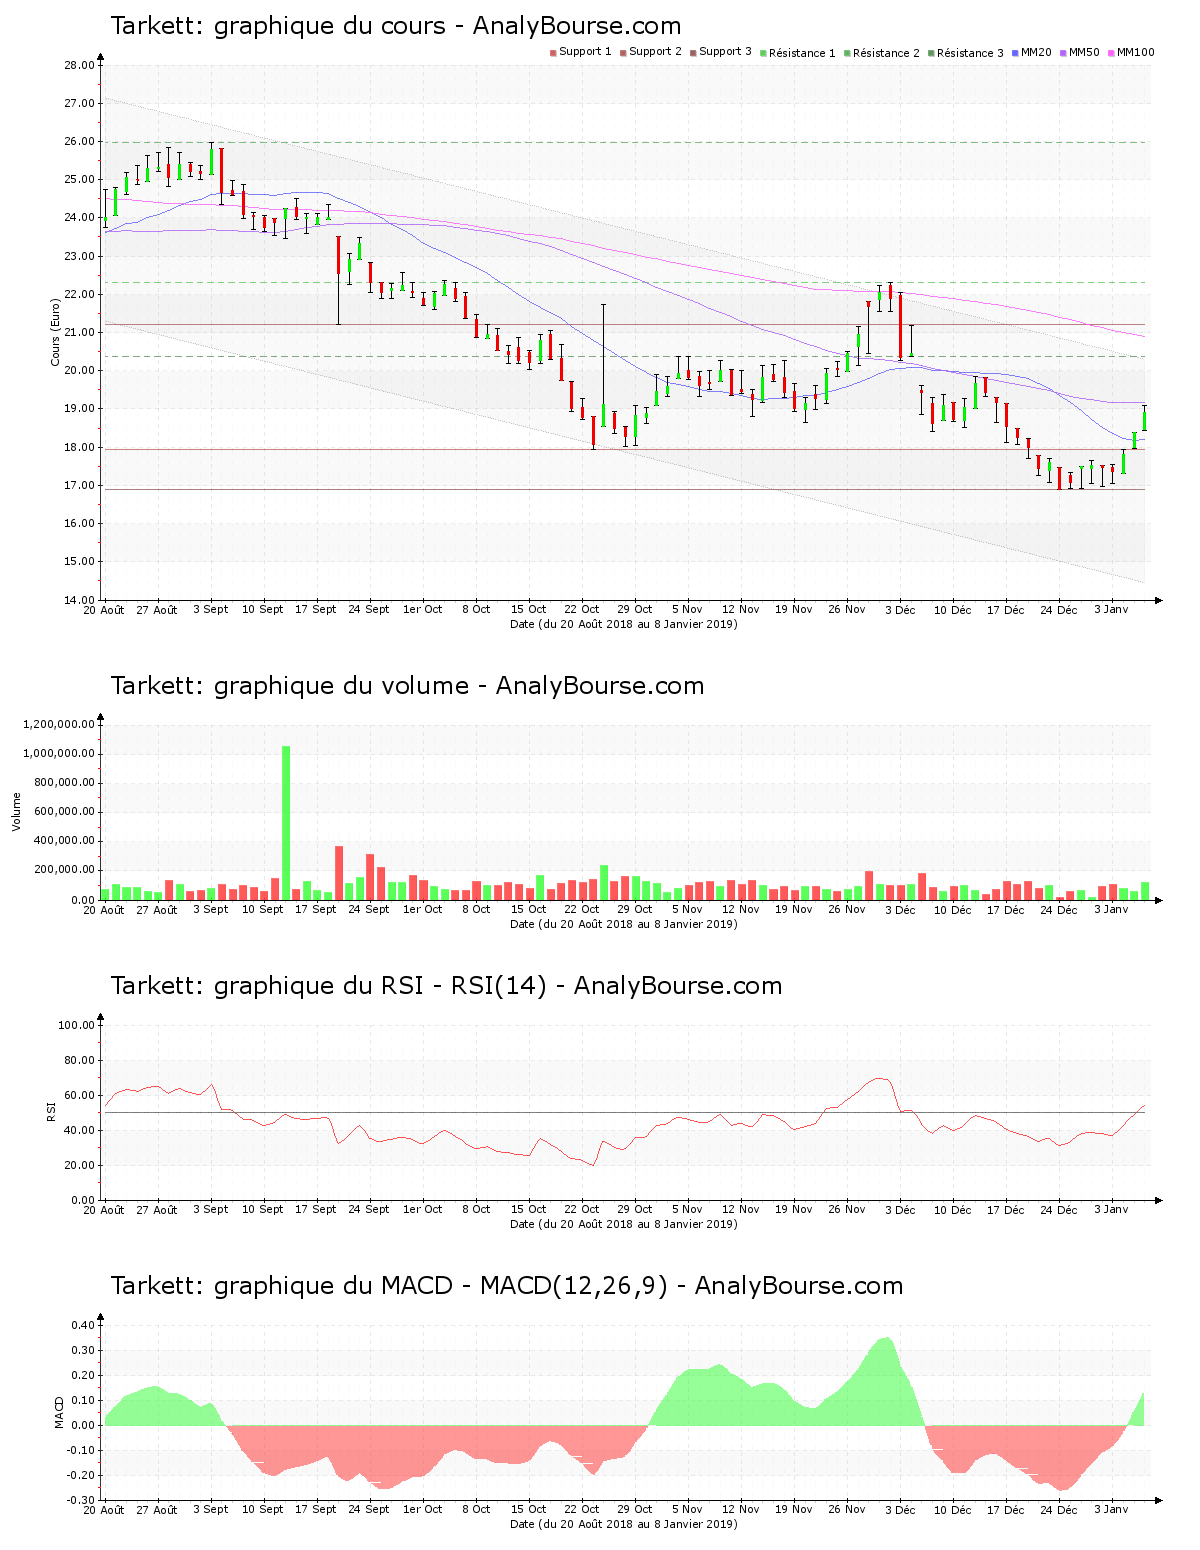
Task: Select the 'MM50' legend label
Action: 1084,52
